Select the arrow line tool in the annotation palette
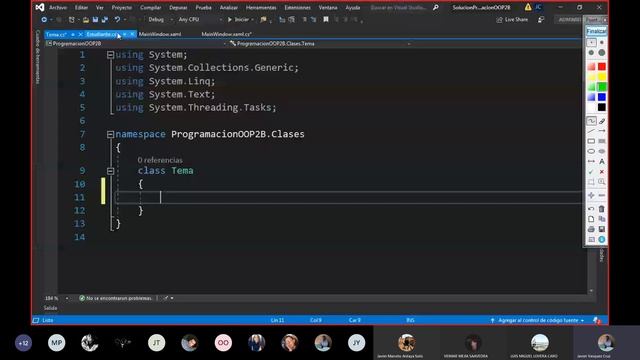The image size is (640, 360). point(602,131)
